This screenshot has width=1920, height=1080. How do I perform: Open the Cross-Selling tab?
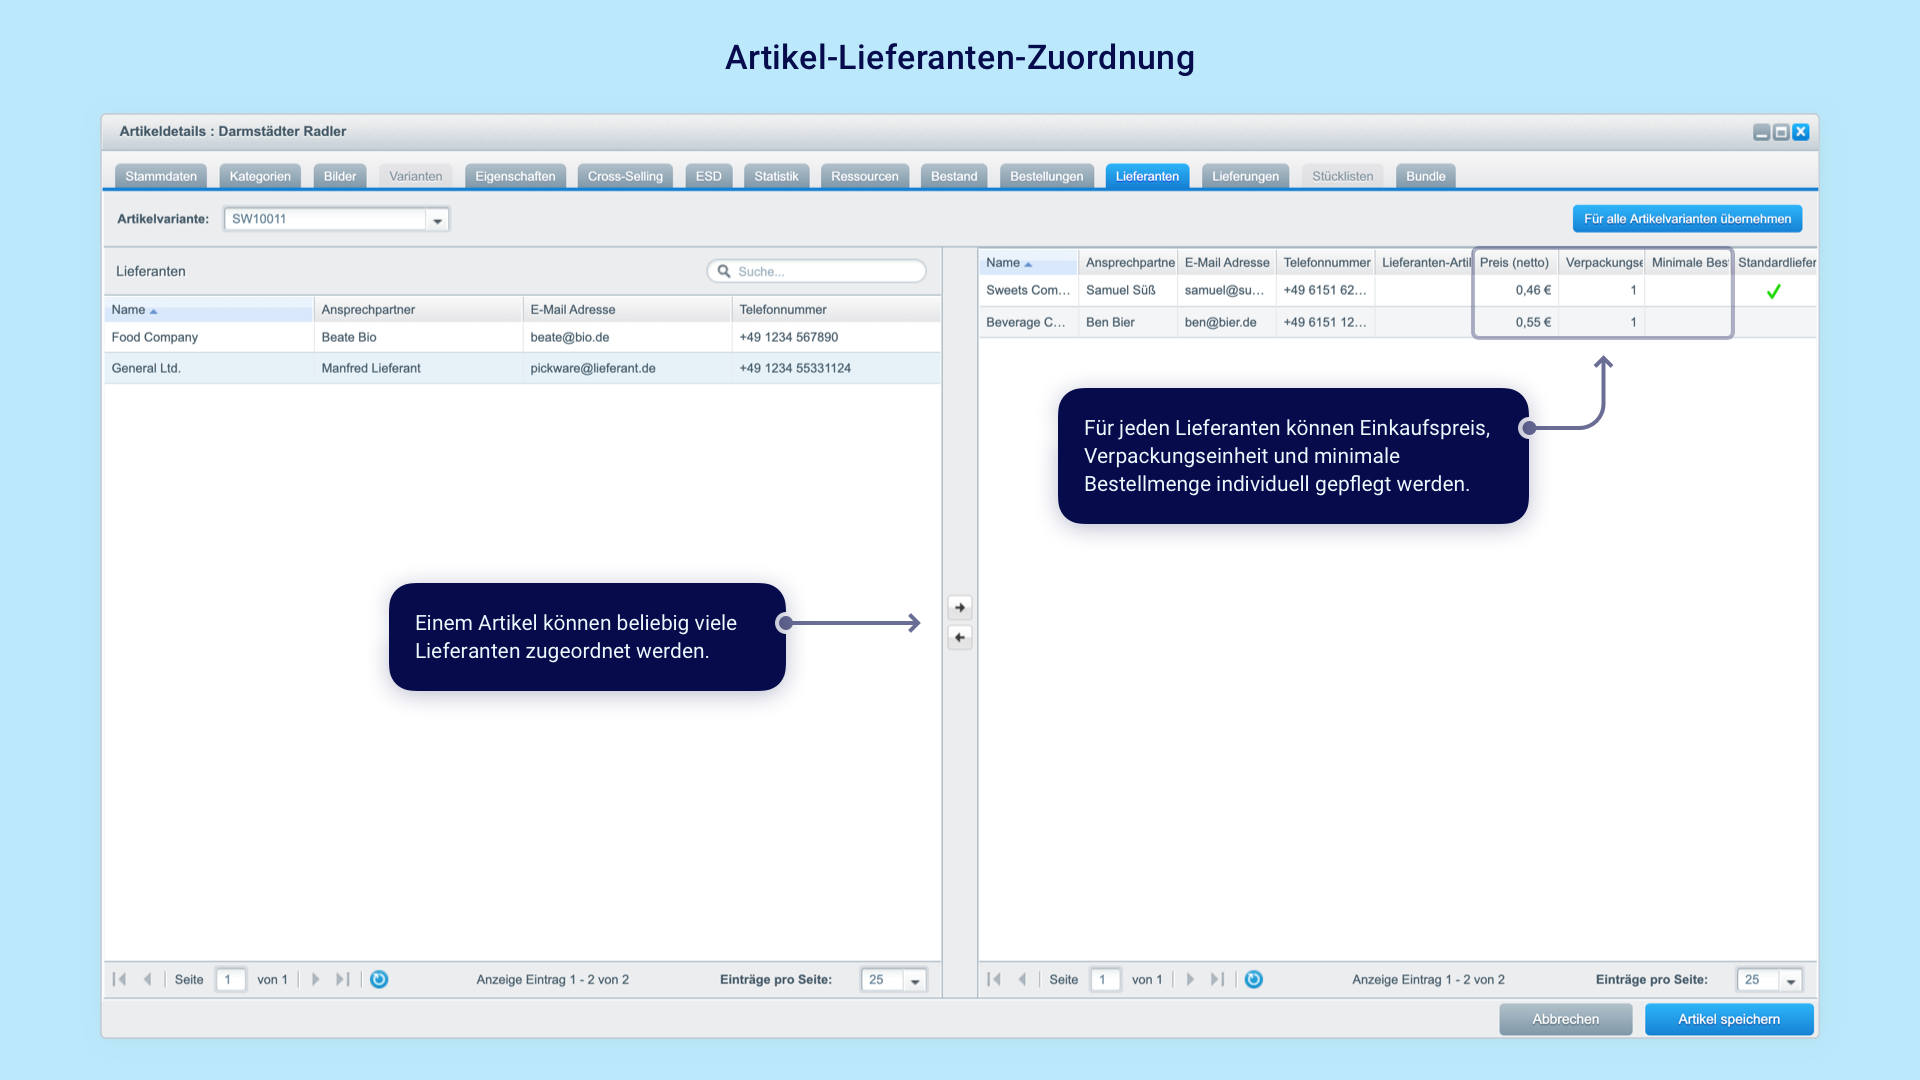[625, 176]
